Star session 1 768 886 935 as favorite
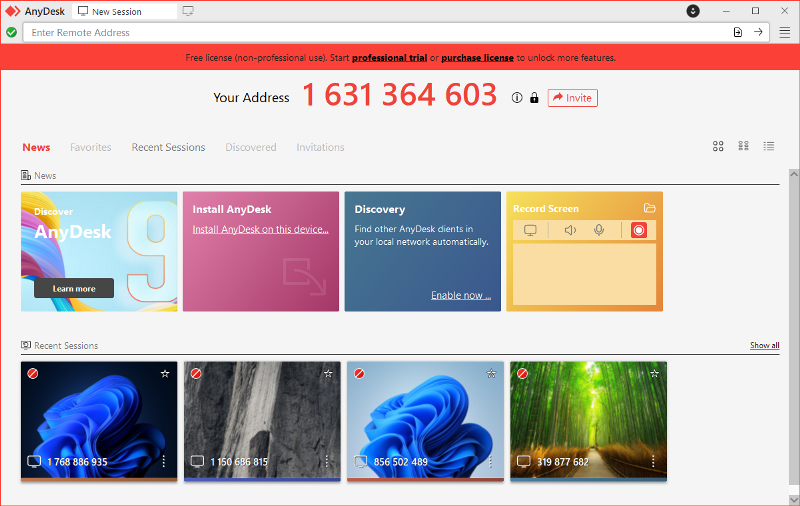 tap(164, 373)
